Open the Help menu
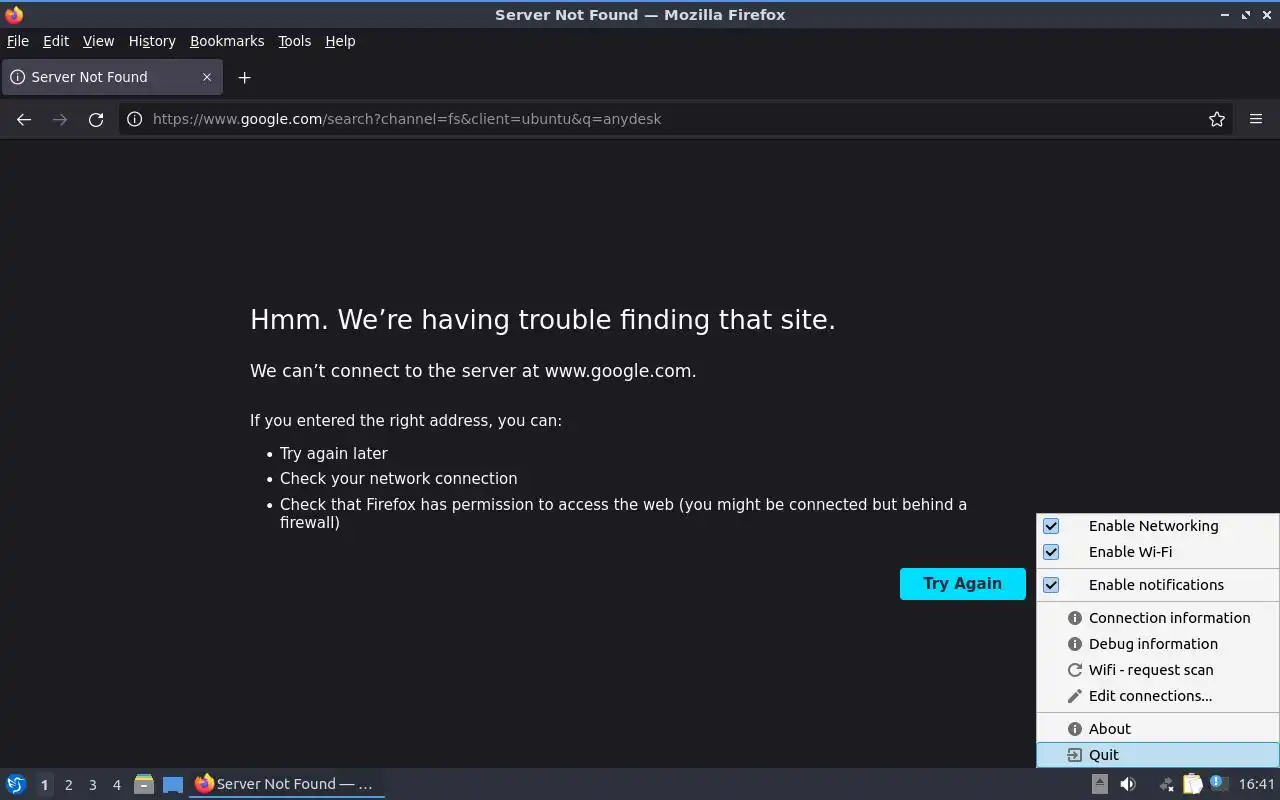The image size is (1280, 800). [x=340, y=41]
